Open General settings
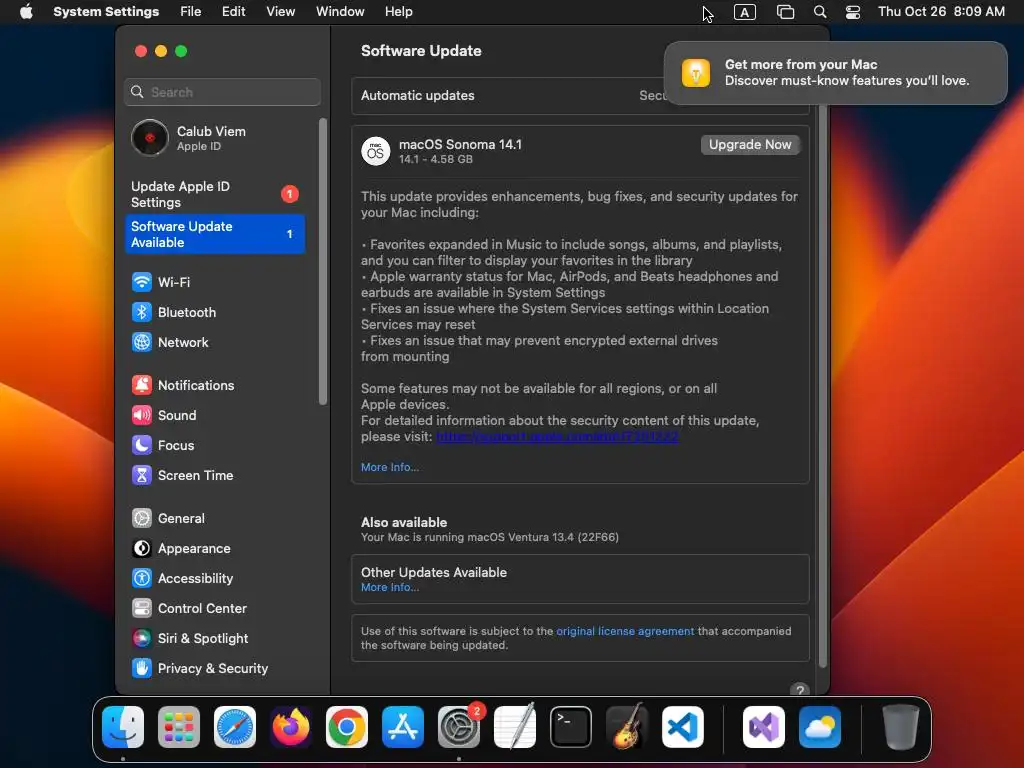Screen dimensions: 1024x768 [x=168, y=519]
